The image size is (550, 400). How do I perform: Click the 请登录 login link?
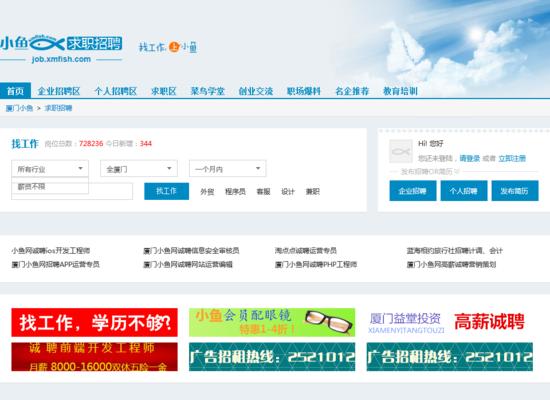(470, 159)
